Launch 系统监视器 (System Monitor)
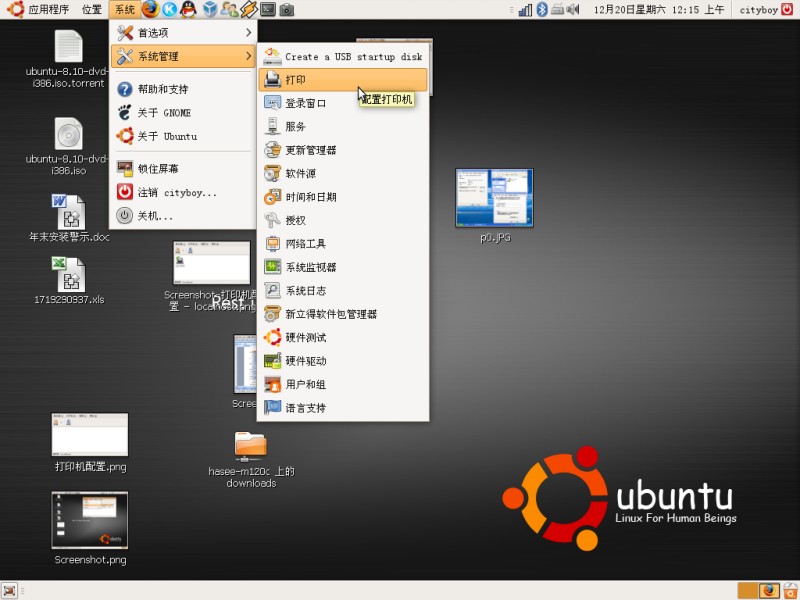 click(x=343, y=267)
